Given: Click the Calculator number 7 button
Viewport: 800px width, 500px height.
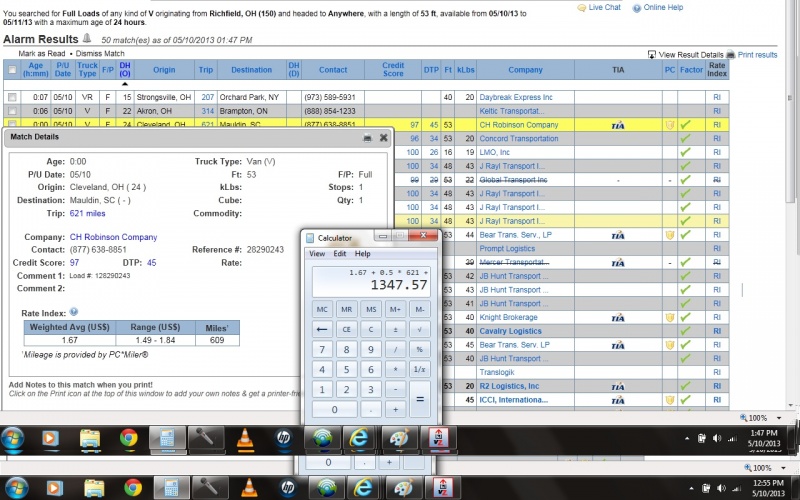Looking at the screenshot, I should tap(322, 349).
